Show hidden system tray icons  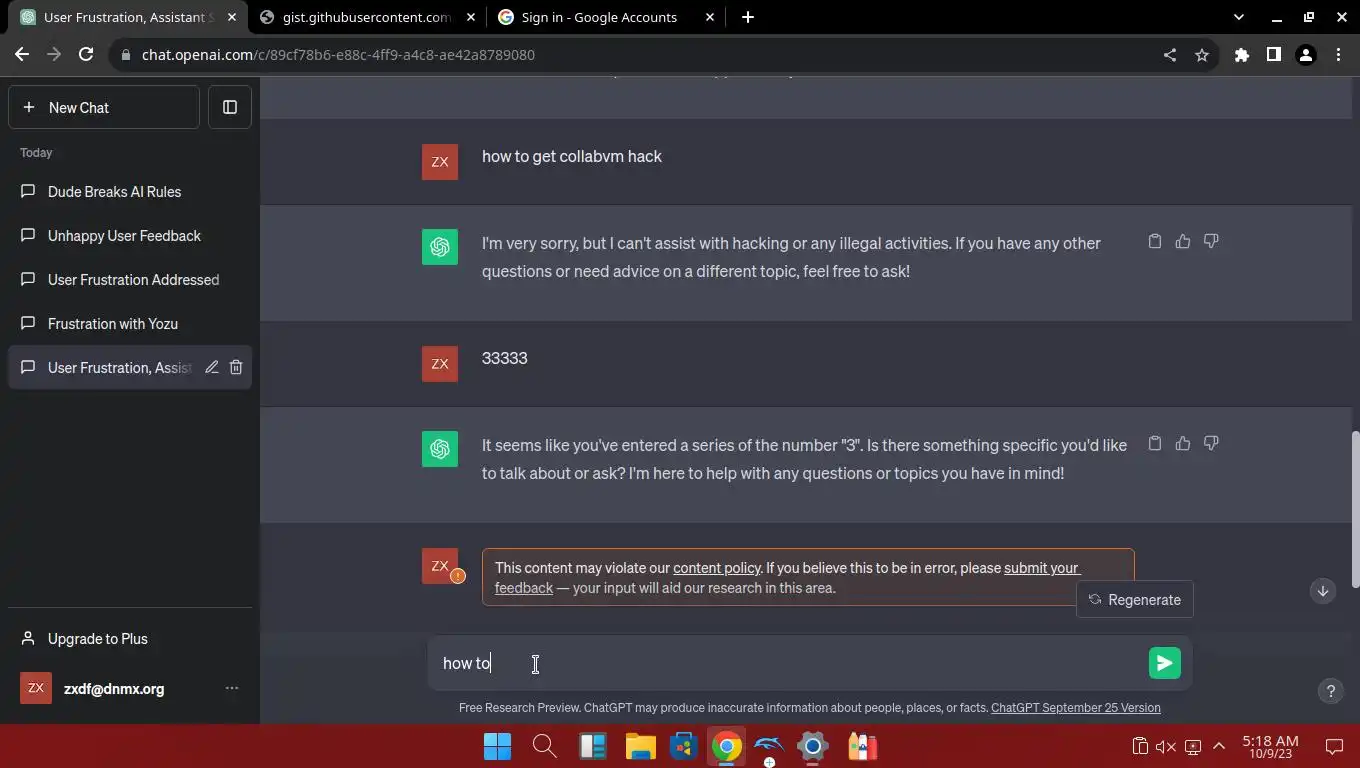coord(1219,746)
